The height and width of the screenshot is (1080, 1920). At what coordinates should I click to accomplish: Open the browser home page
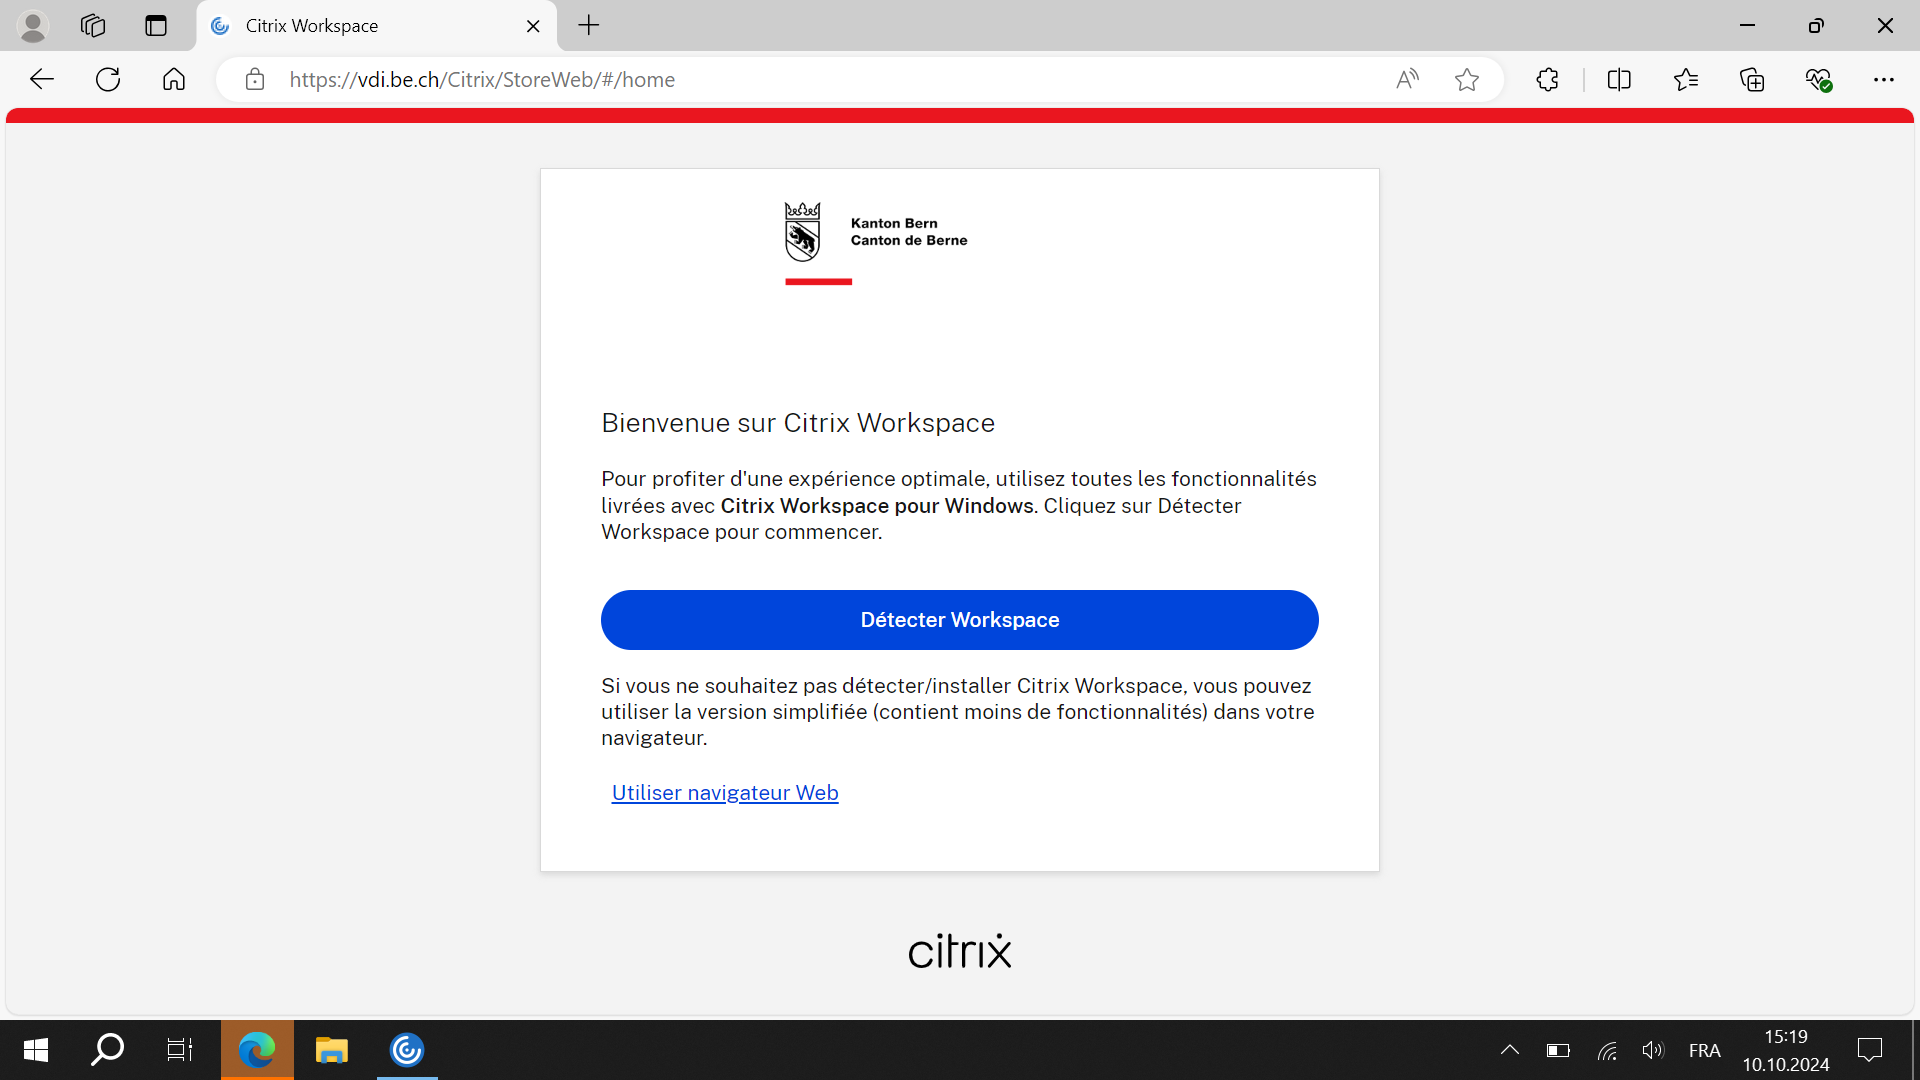(x=174, y=80)
